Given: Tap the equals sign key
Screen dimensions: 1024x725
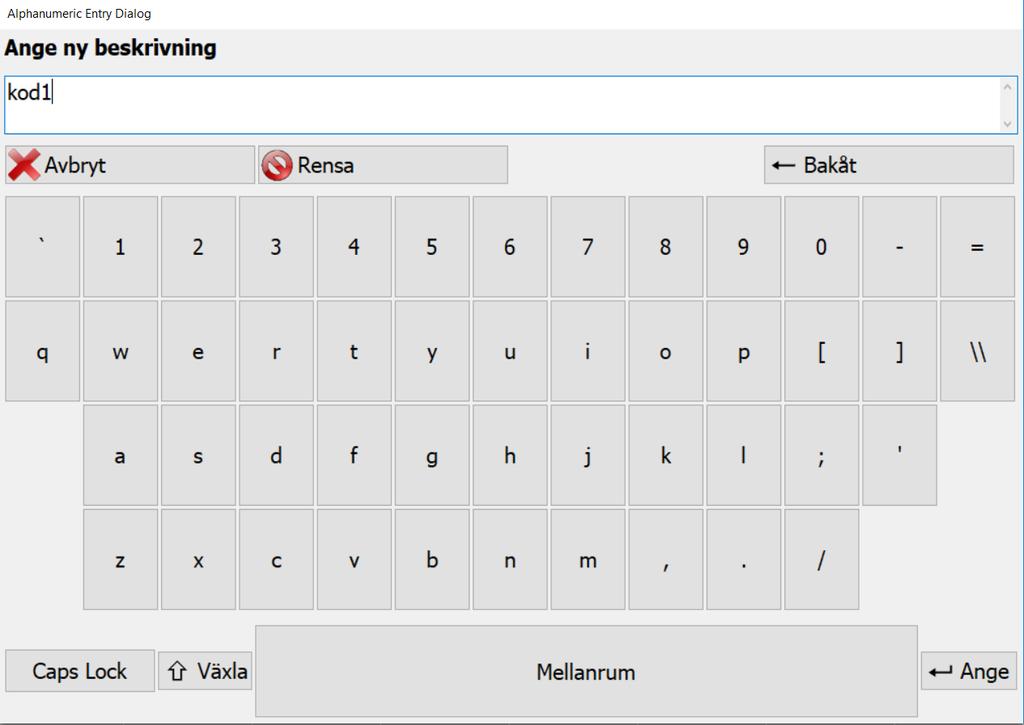Looking at the screenshot, I should tap(977, 247).
